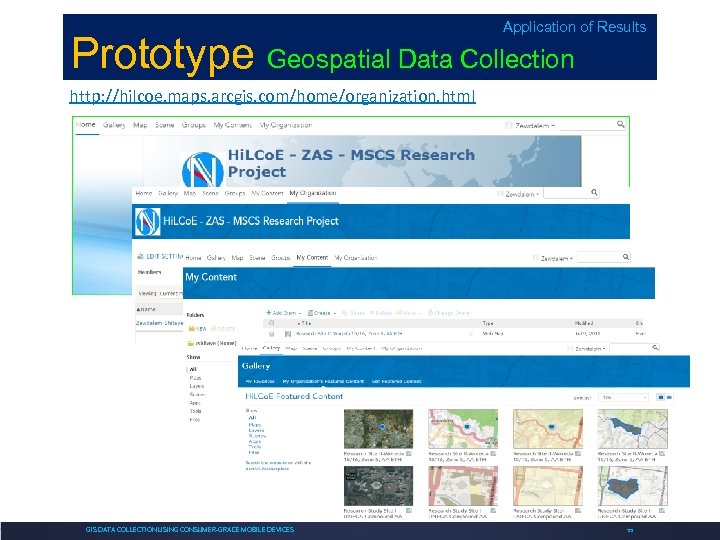
Task: Click the Share button in the My Content toolbar
Action: pos(353,313)
